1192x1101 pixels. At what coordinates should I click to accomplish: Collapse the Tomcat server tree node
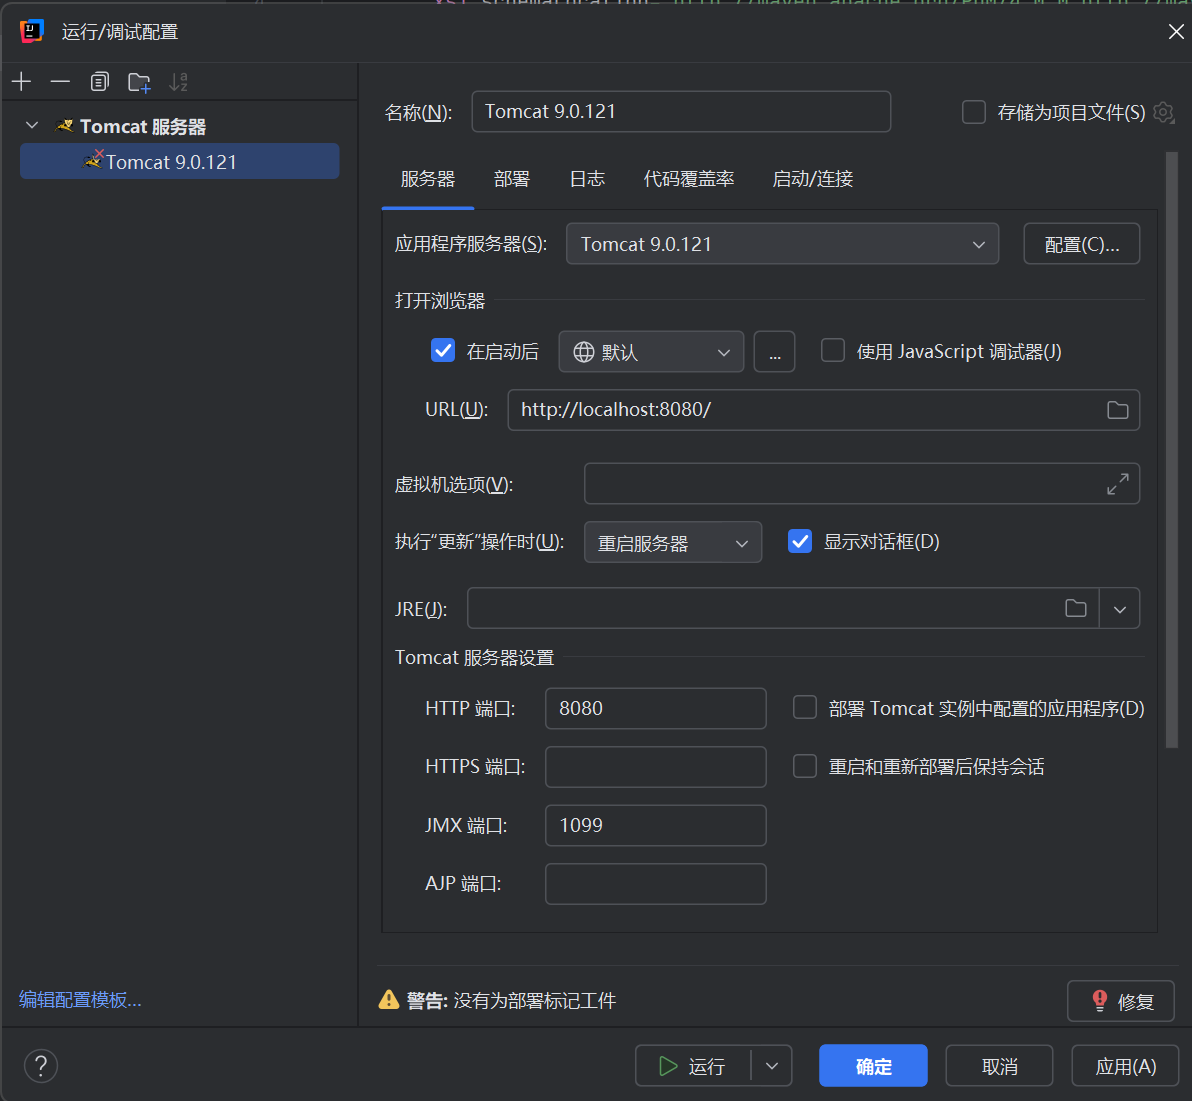pyautogui.click(x=32, y=125)
